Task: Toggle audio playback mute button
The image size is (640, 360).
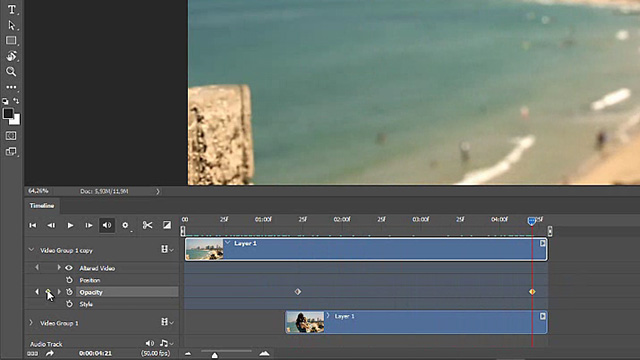Action: [107, 225]
